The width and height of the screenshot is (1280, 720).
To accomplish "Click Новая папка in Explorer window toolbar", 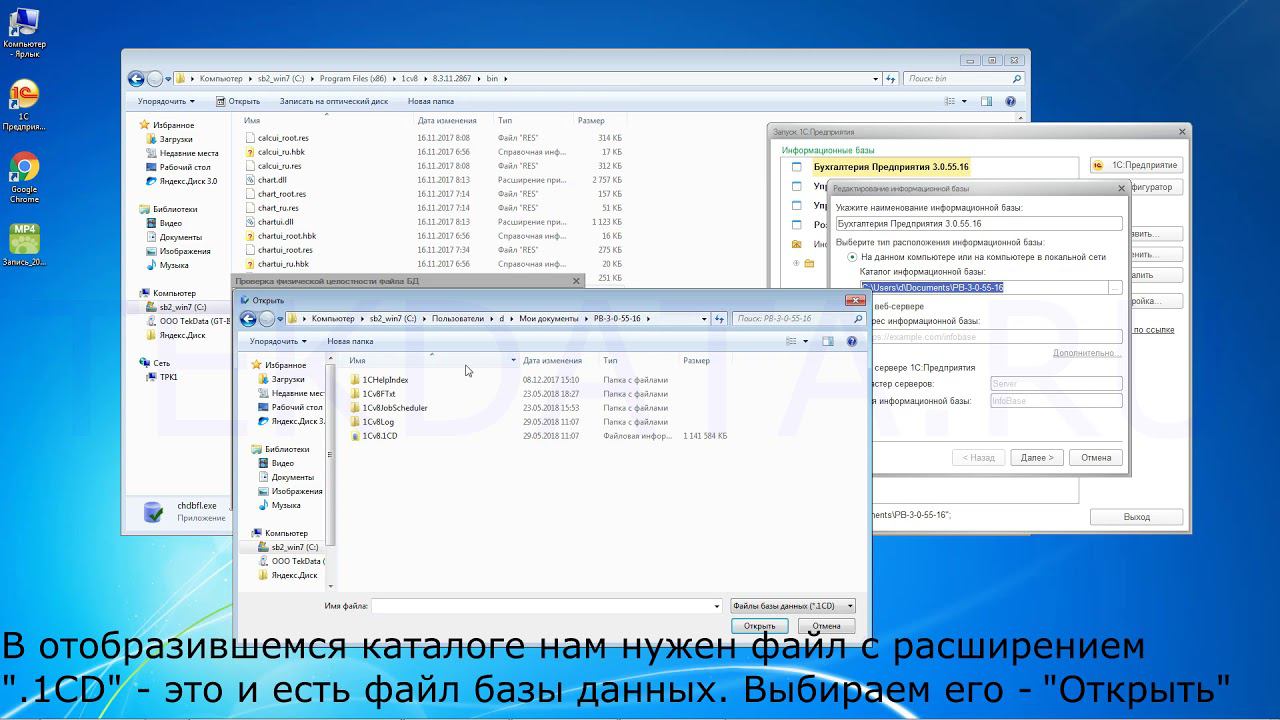I will (431, 101).
